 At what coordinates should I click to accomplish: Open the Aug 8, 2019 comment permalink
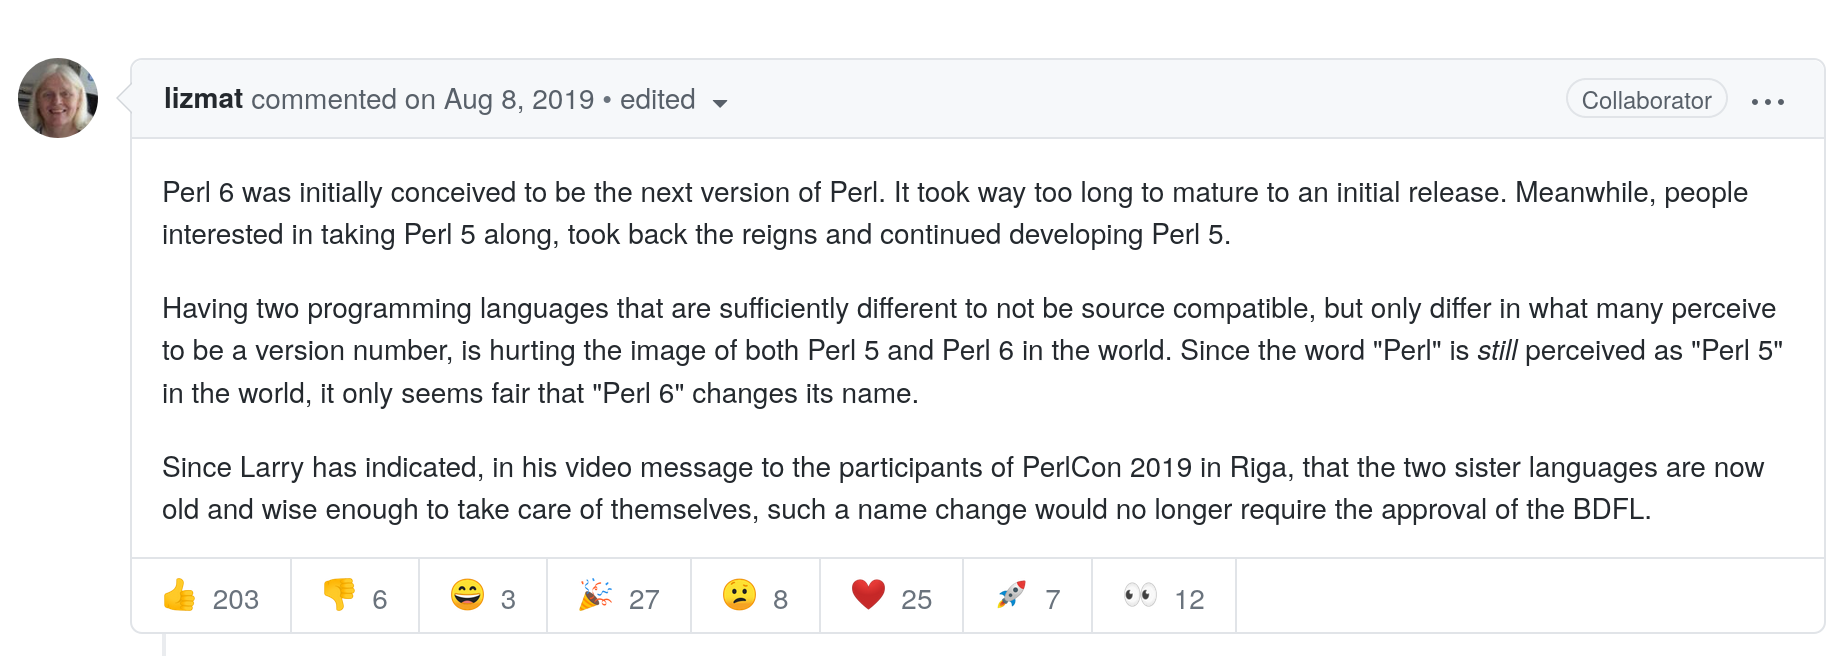coord(519,100)
